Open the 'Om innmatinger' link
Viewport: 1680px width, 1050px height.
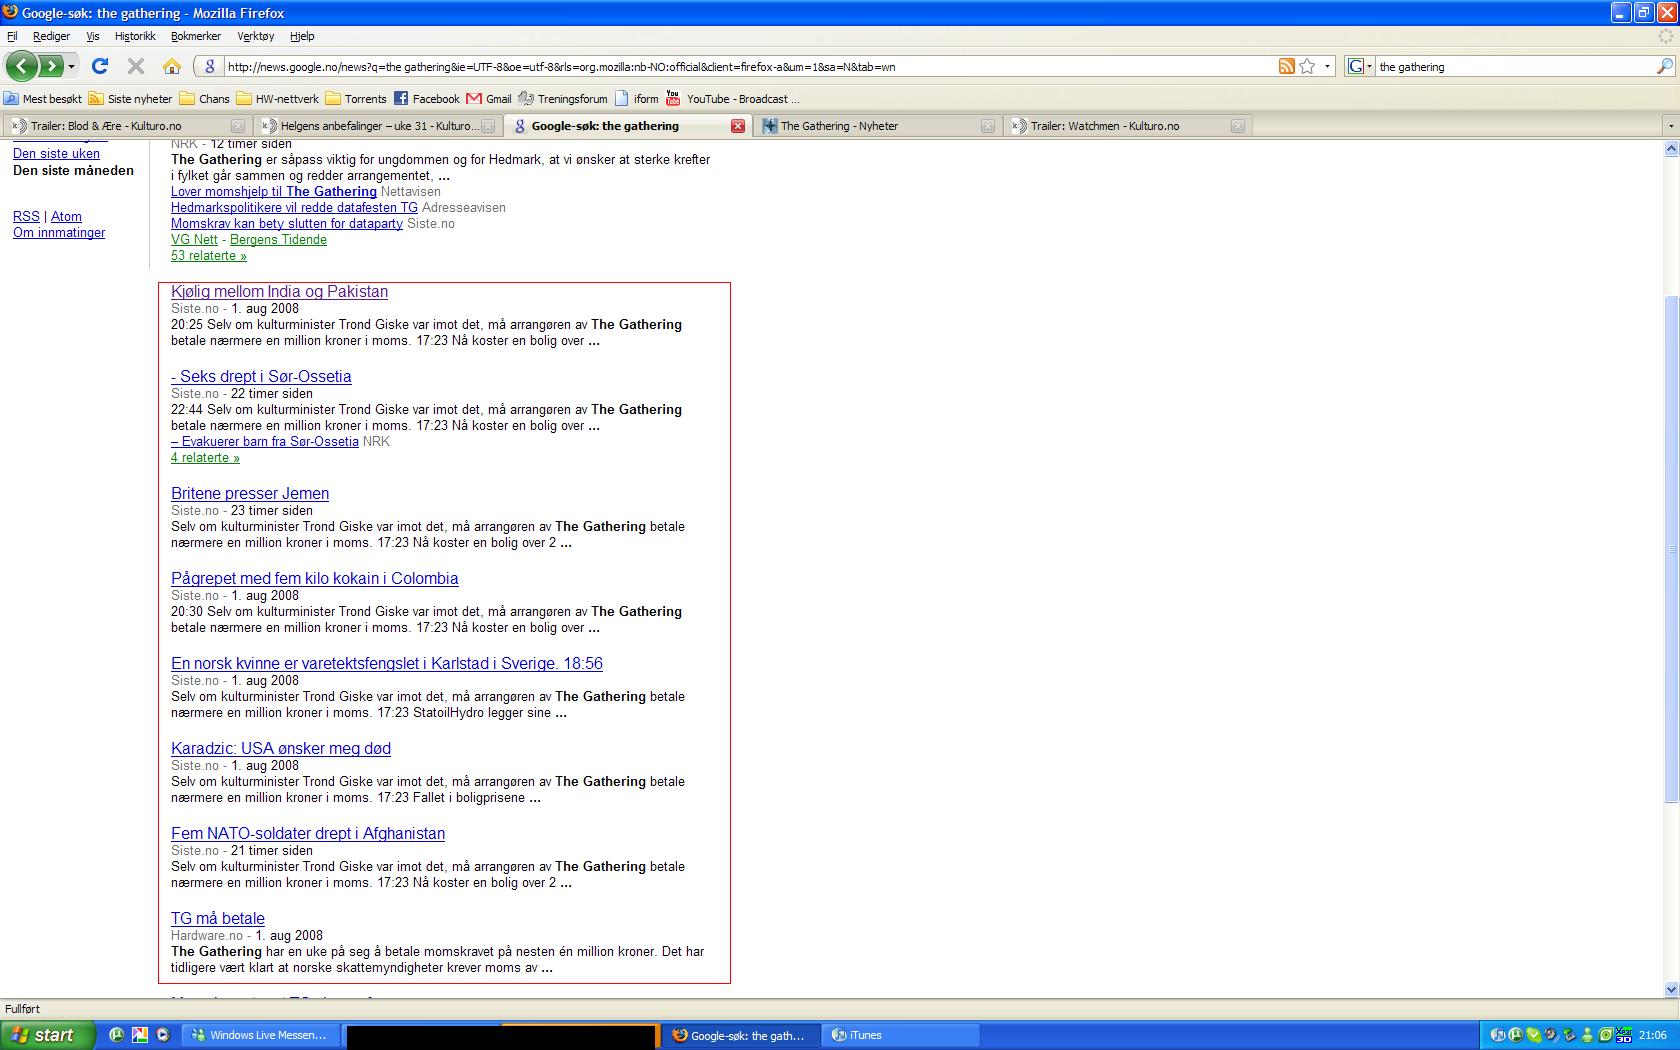pos(59,233)
